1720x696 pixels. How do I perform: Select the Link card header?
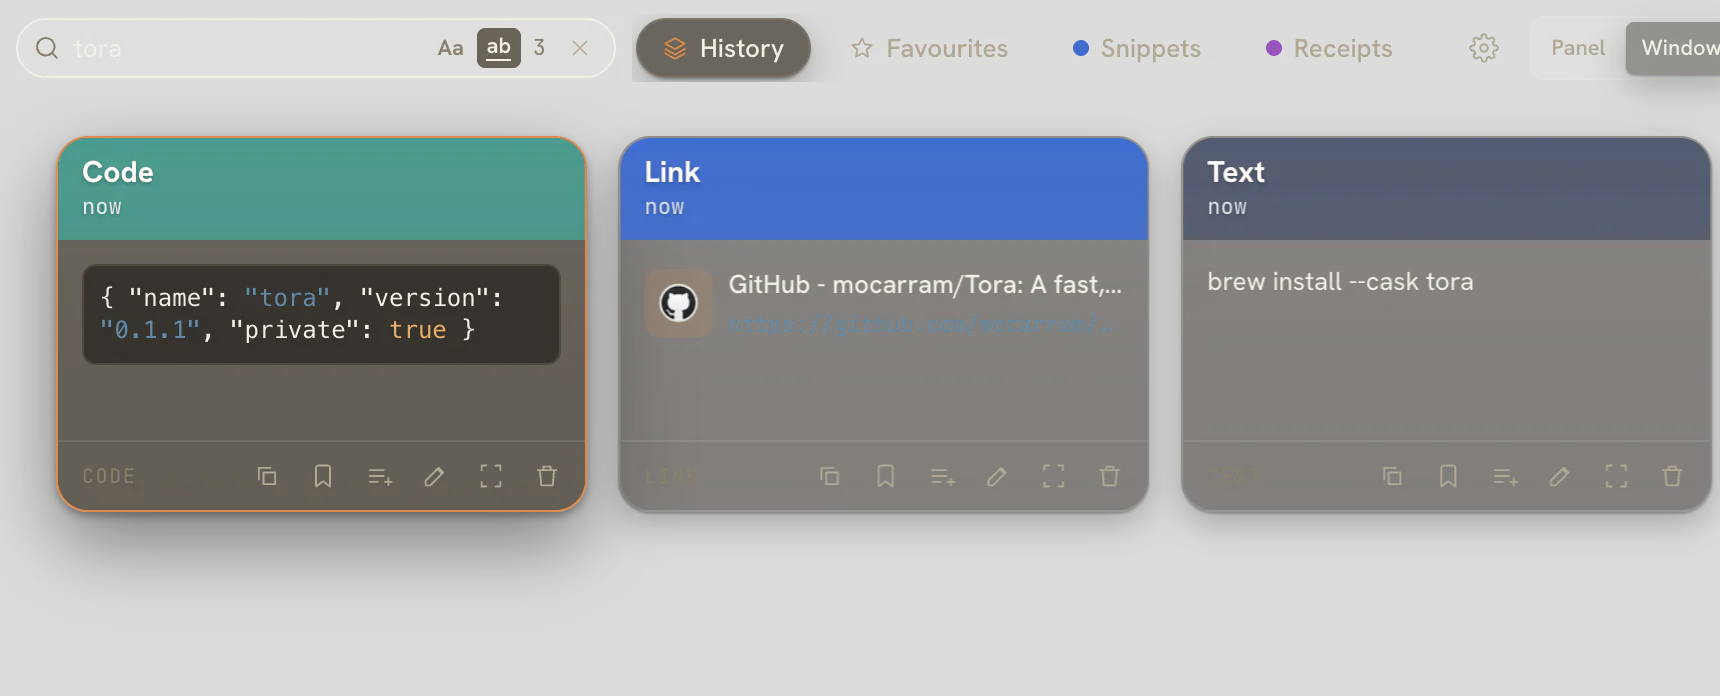pyautogui.click(x=884, y=189)
